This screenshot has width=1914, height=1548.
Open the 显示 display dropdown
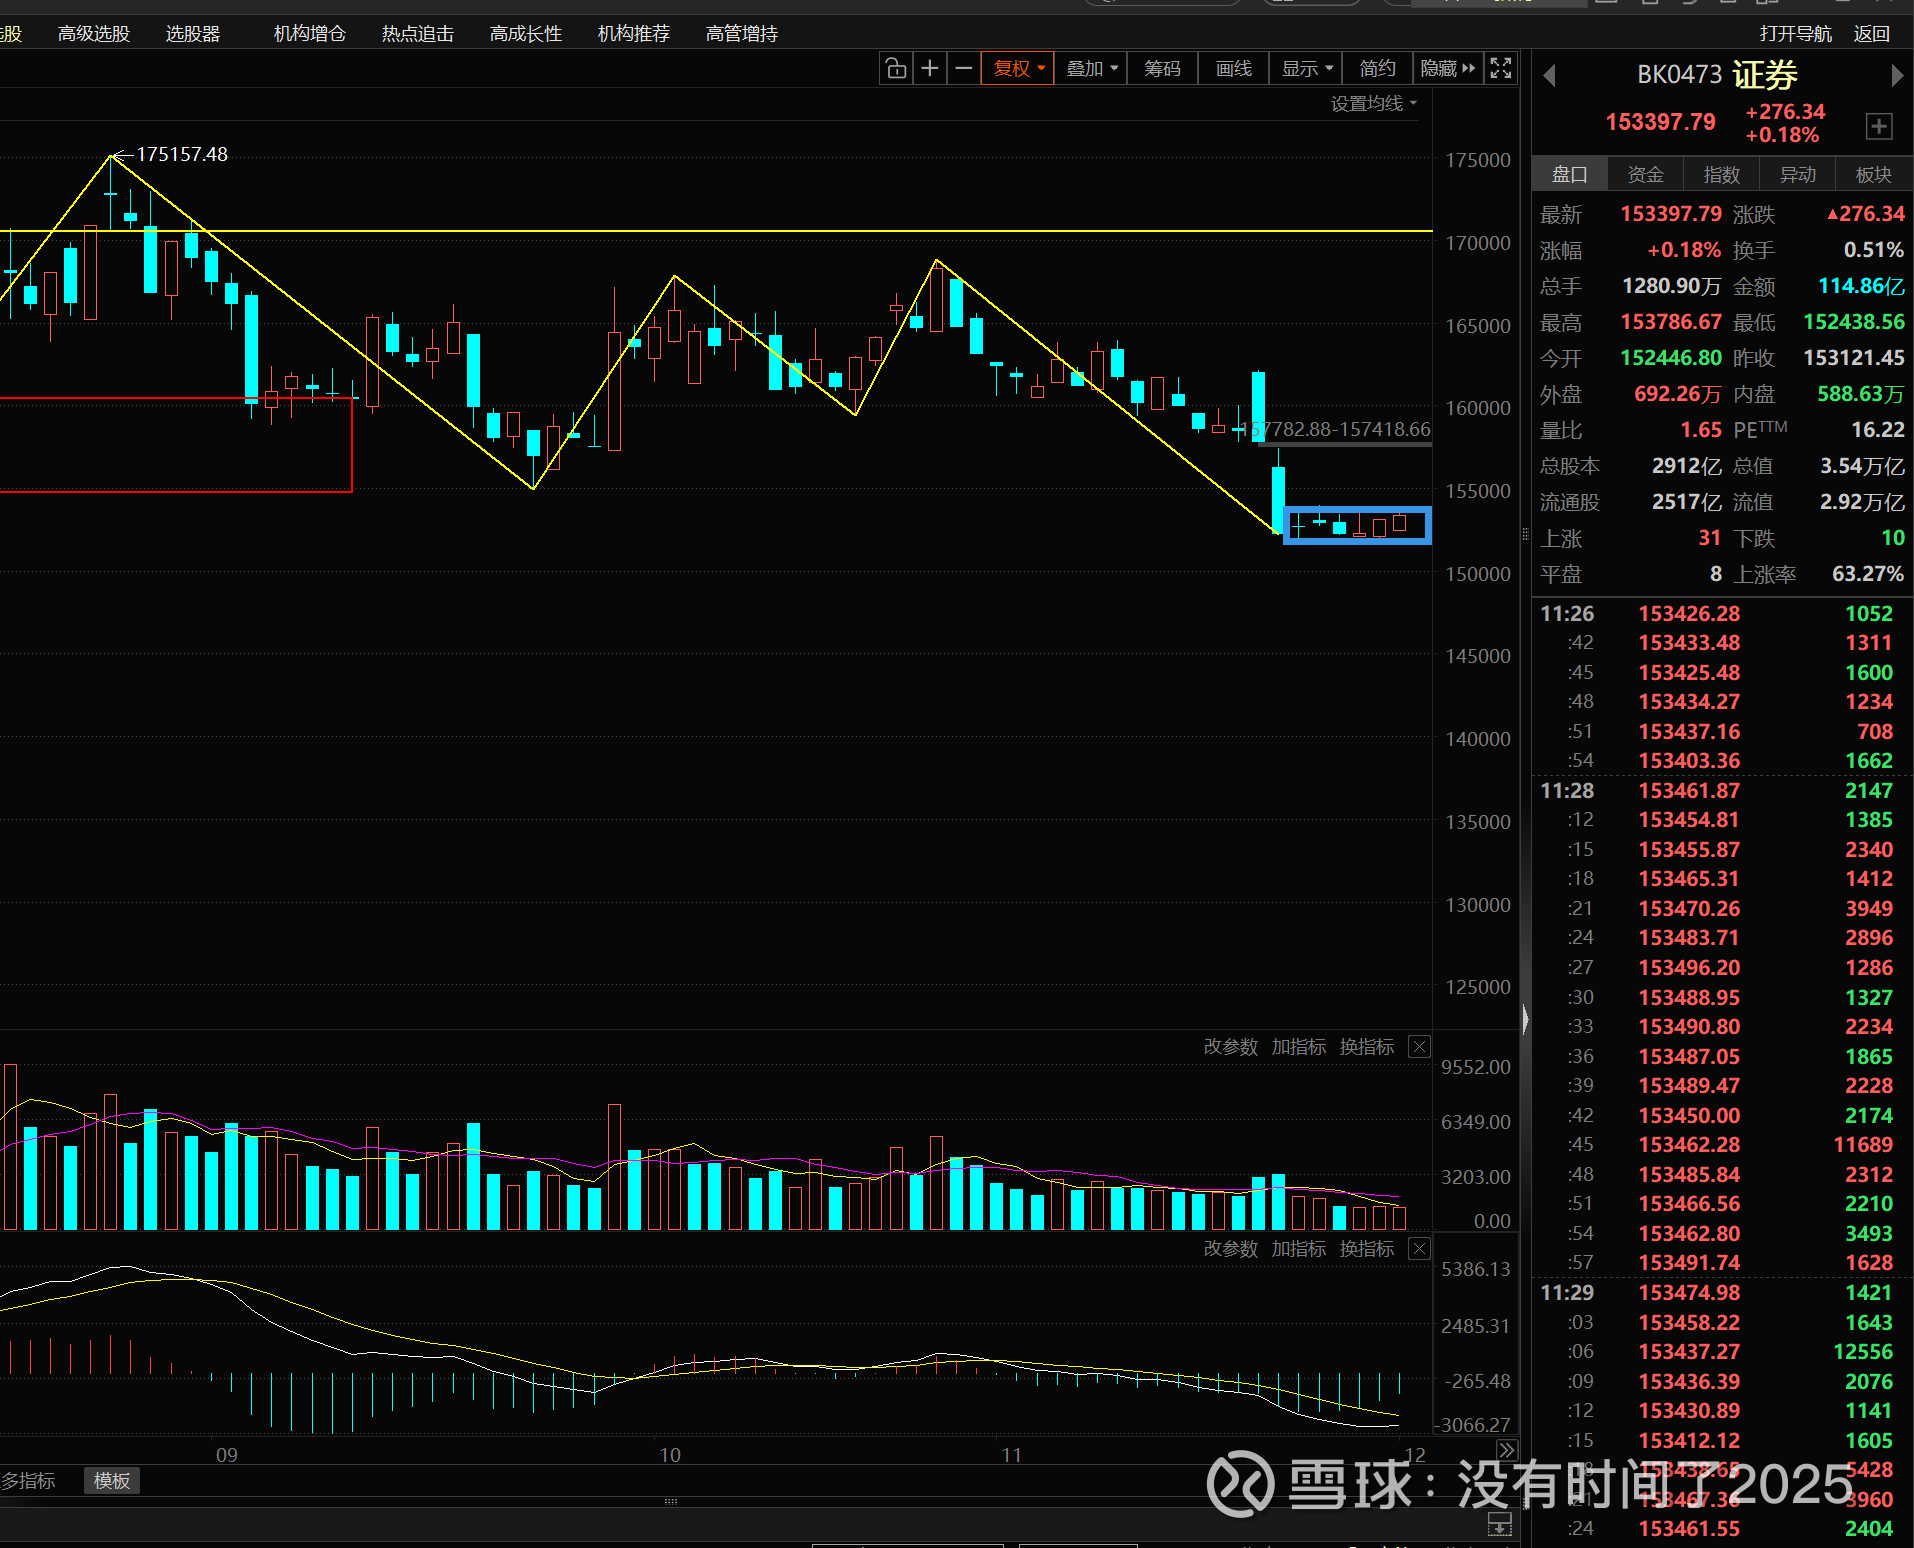click(x=1307, y=68)
